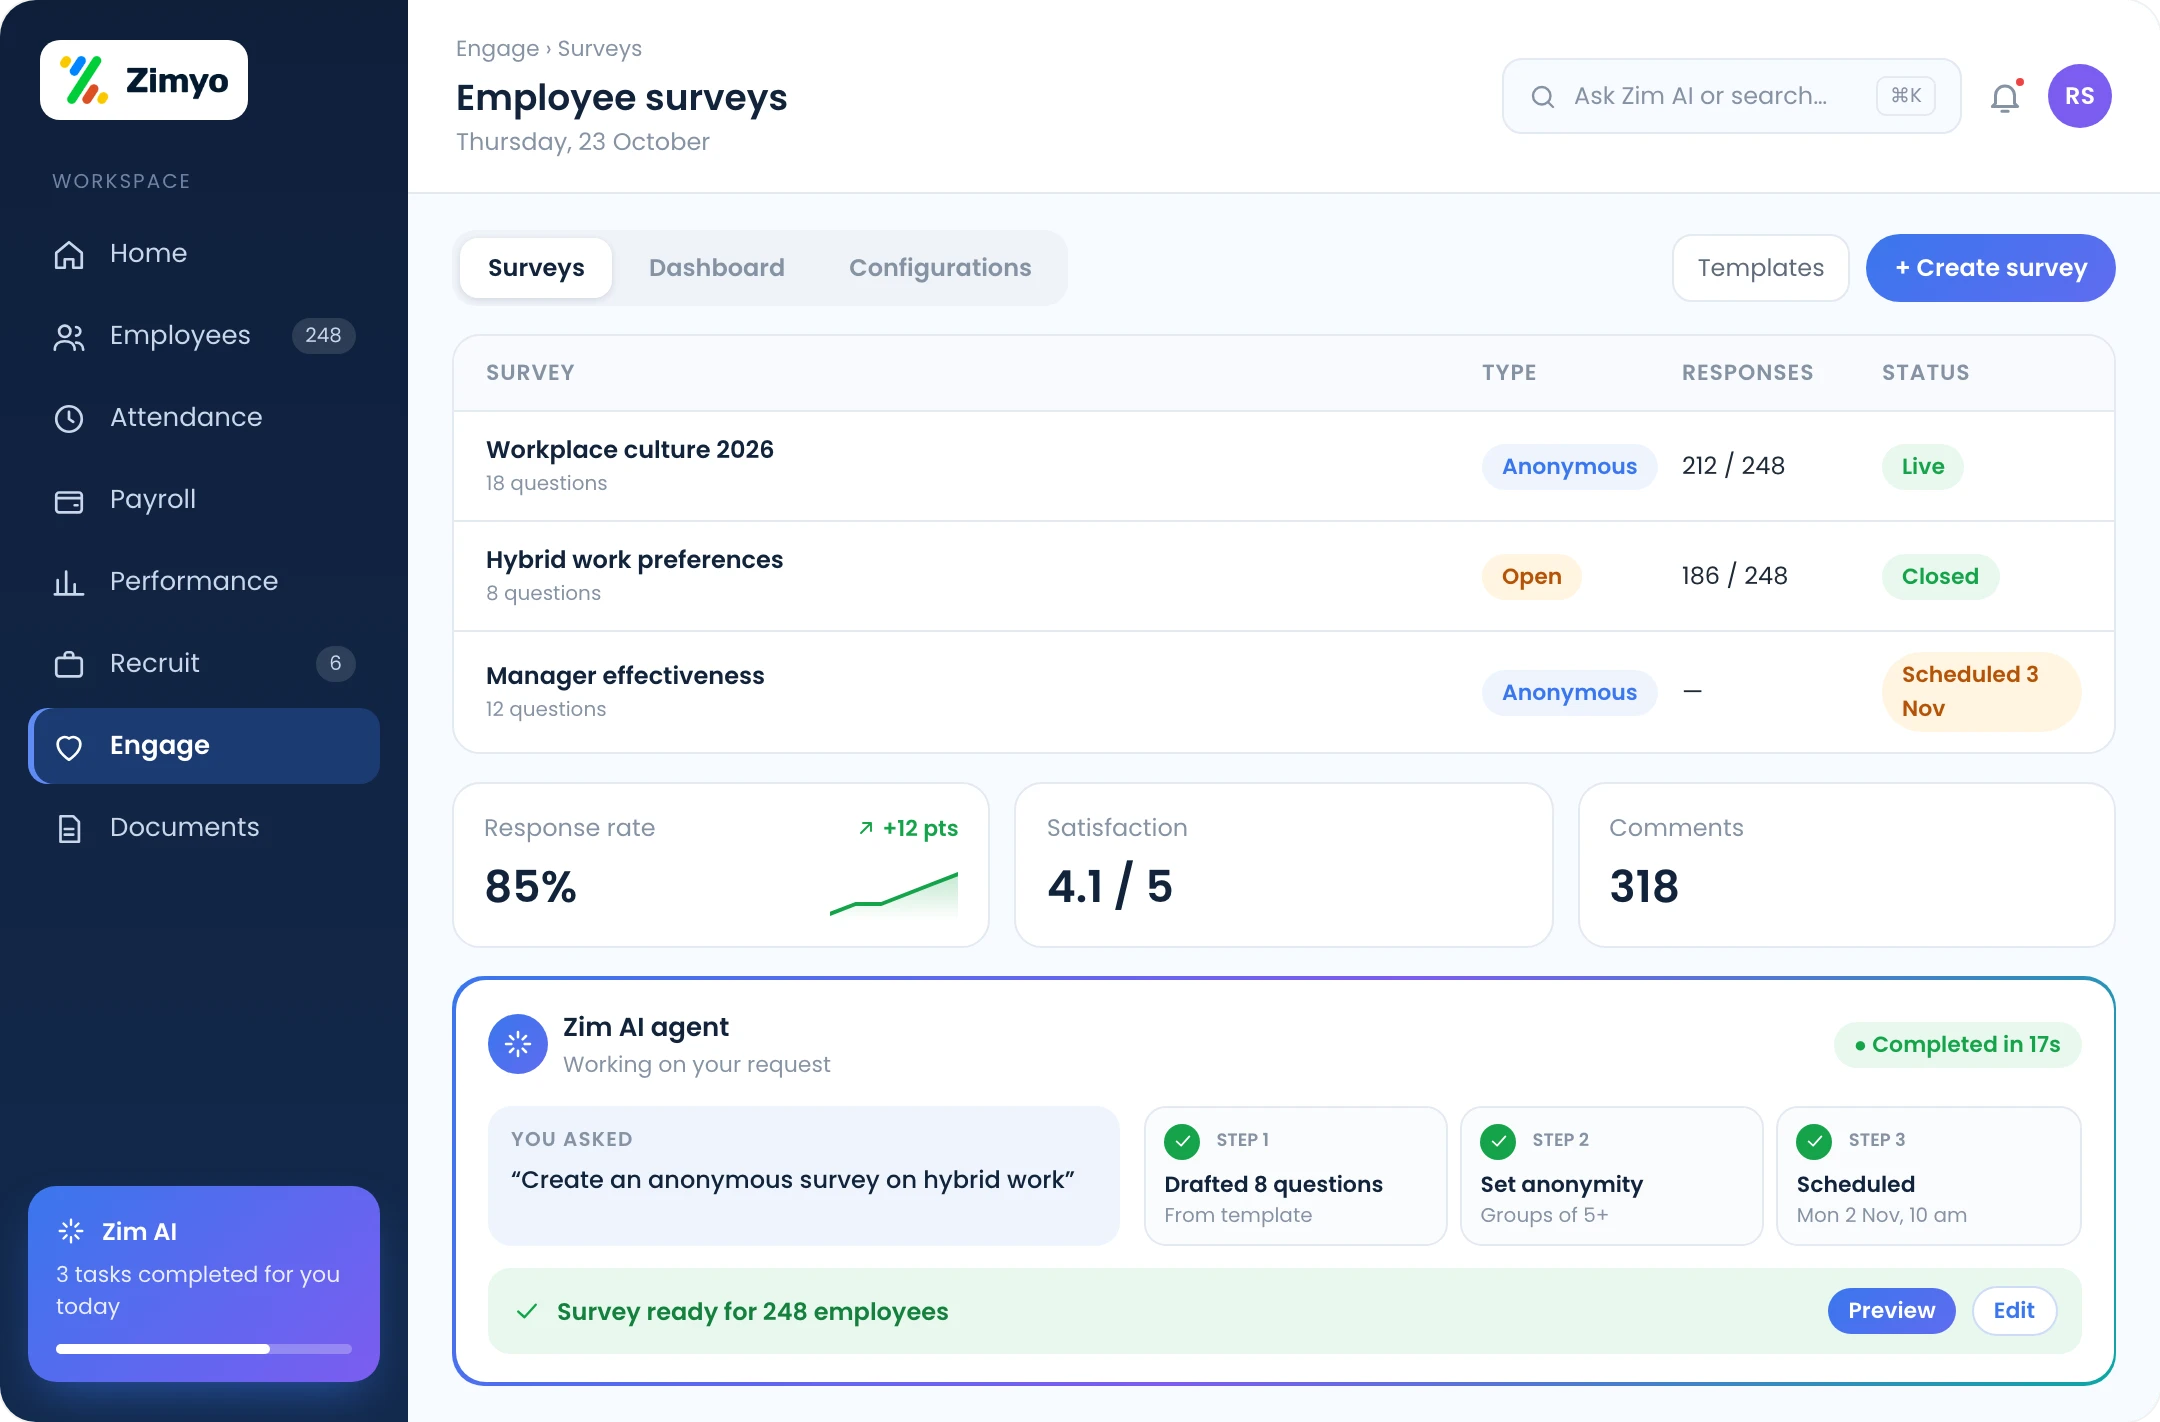Click the response rate trend sparkline
The width and height of the screenshot is (2160, 1422).
(894, 894)
